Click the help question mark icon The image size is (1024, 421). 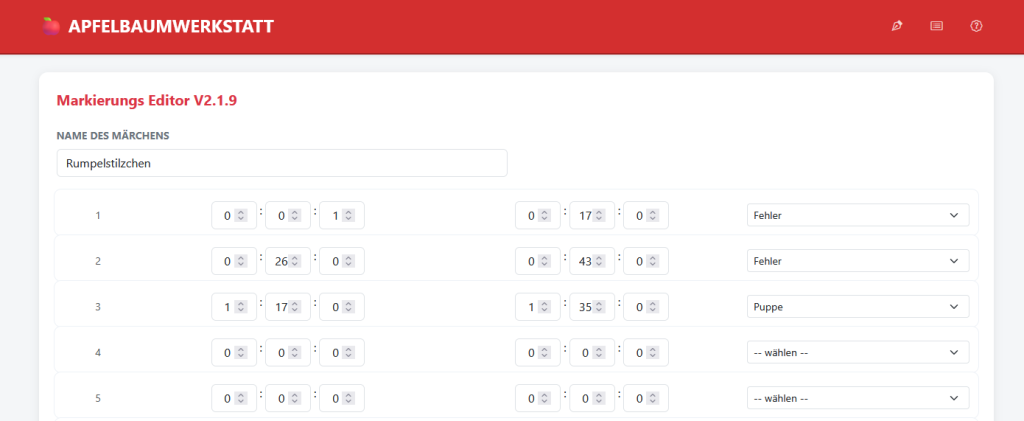click(976, 26)
